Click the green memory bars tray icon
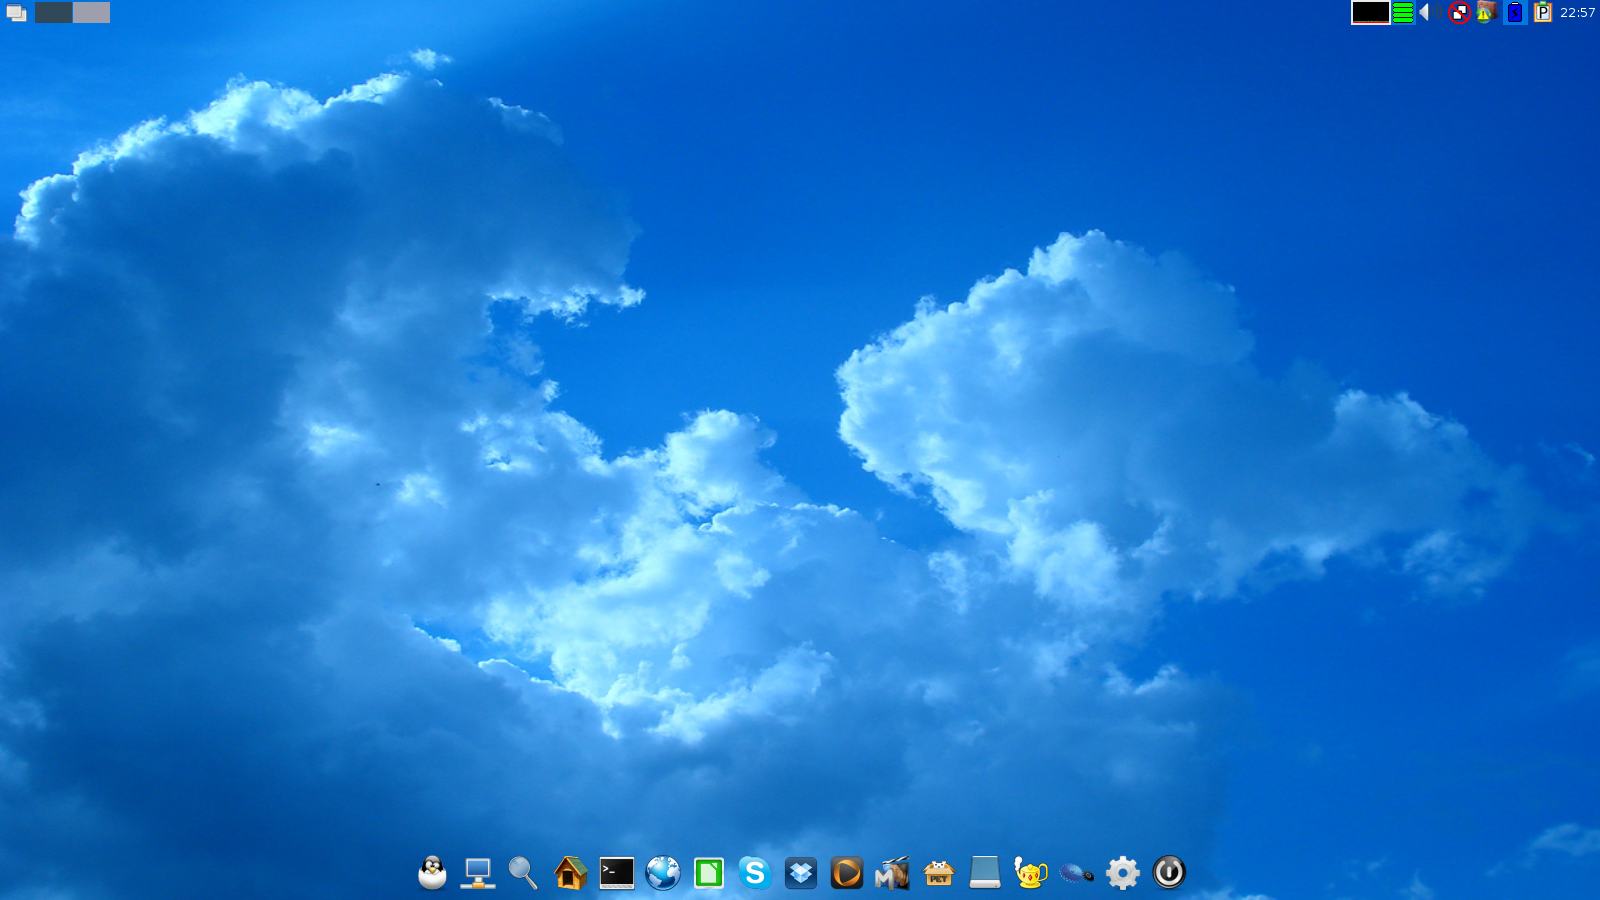 click(1403, 12)
